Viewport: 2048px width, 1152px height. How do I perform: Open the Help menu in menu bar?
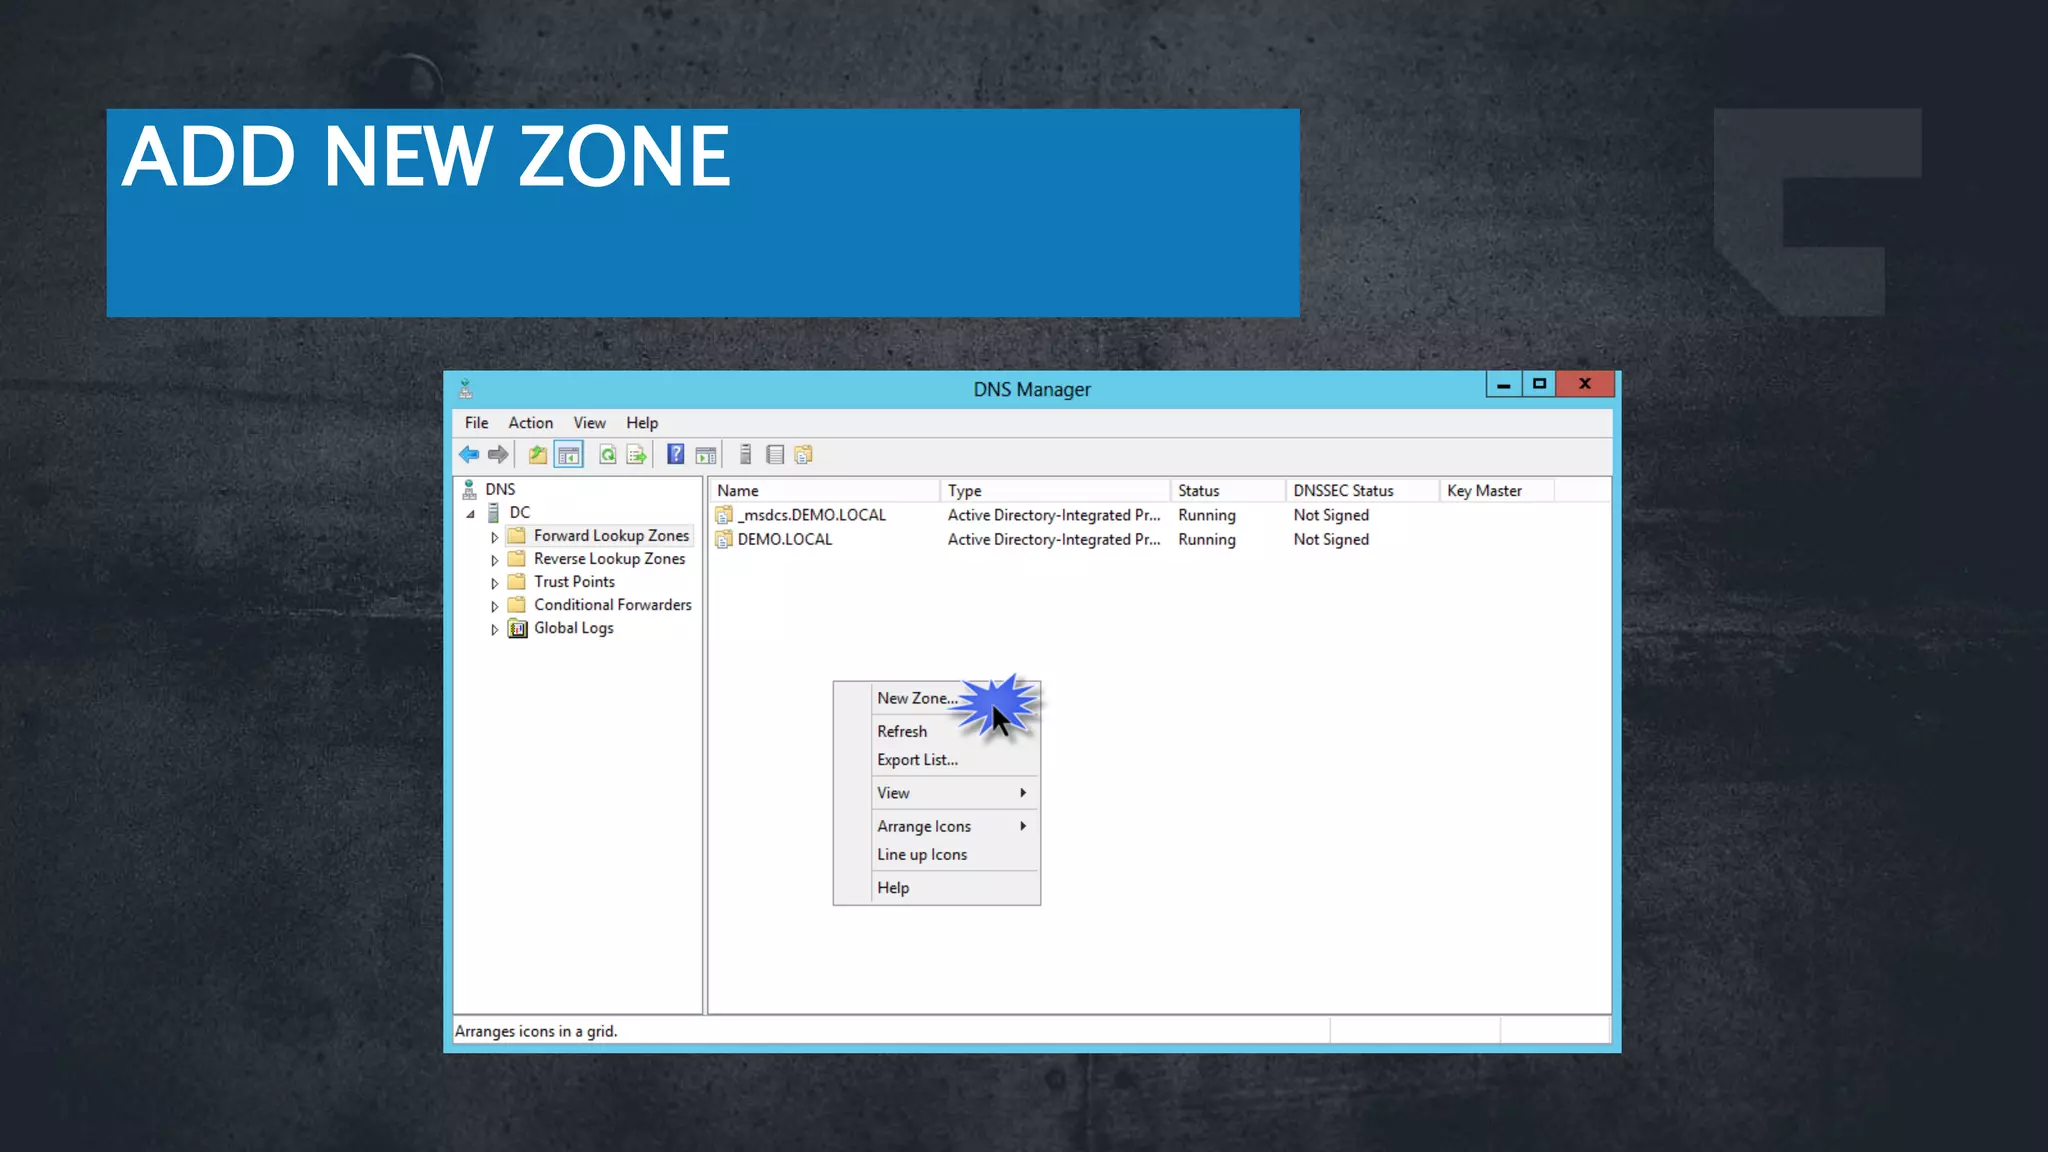tap(642, 423)
